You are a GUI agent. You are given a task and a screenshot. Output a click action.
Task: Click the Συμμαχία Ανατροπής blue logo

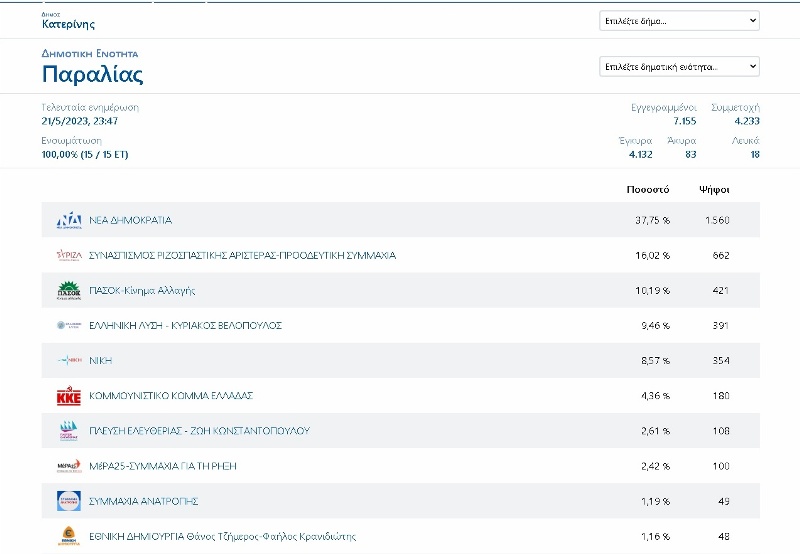coord(69,501)
